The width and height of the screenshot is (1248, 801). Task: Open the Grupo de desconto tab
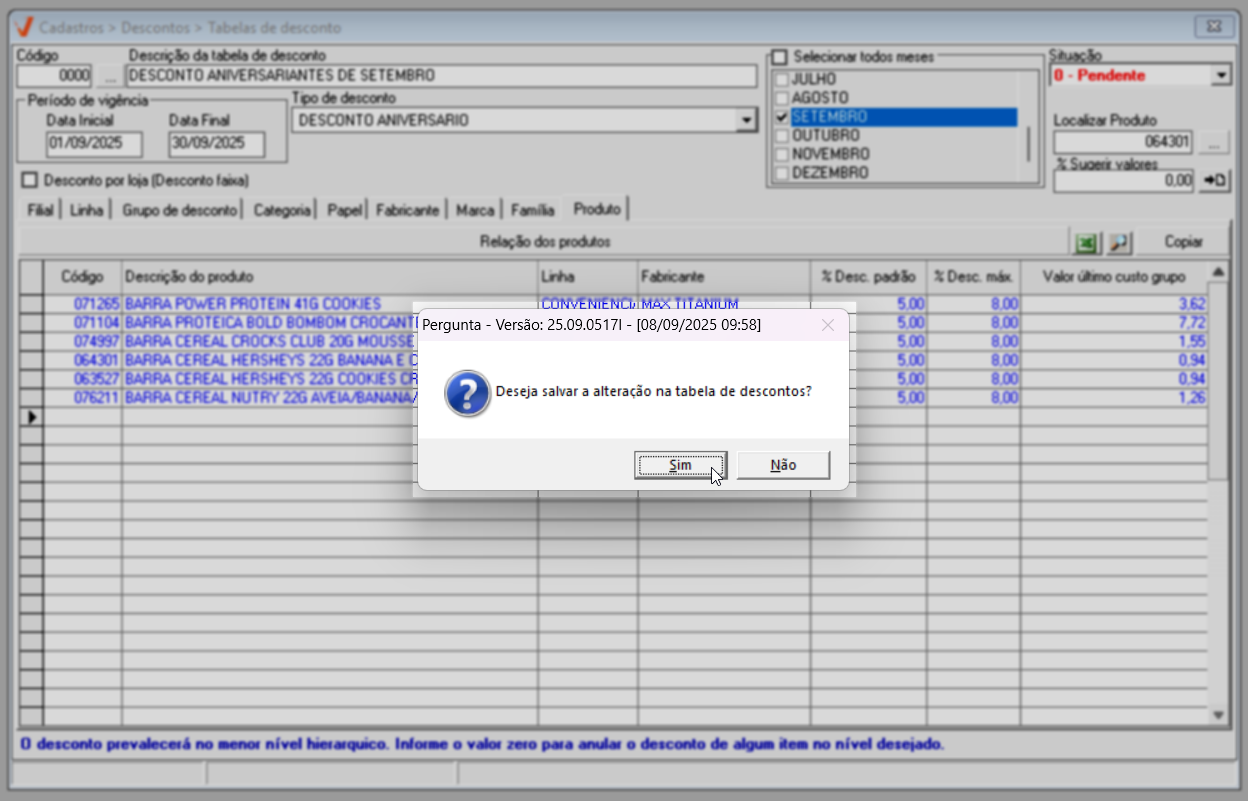click(x=180, y=211)
